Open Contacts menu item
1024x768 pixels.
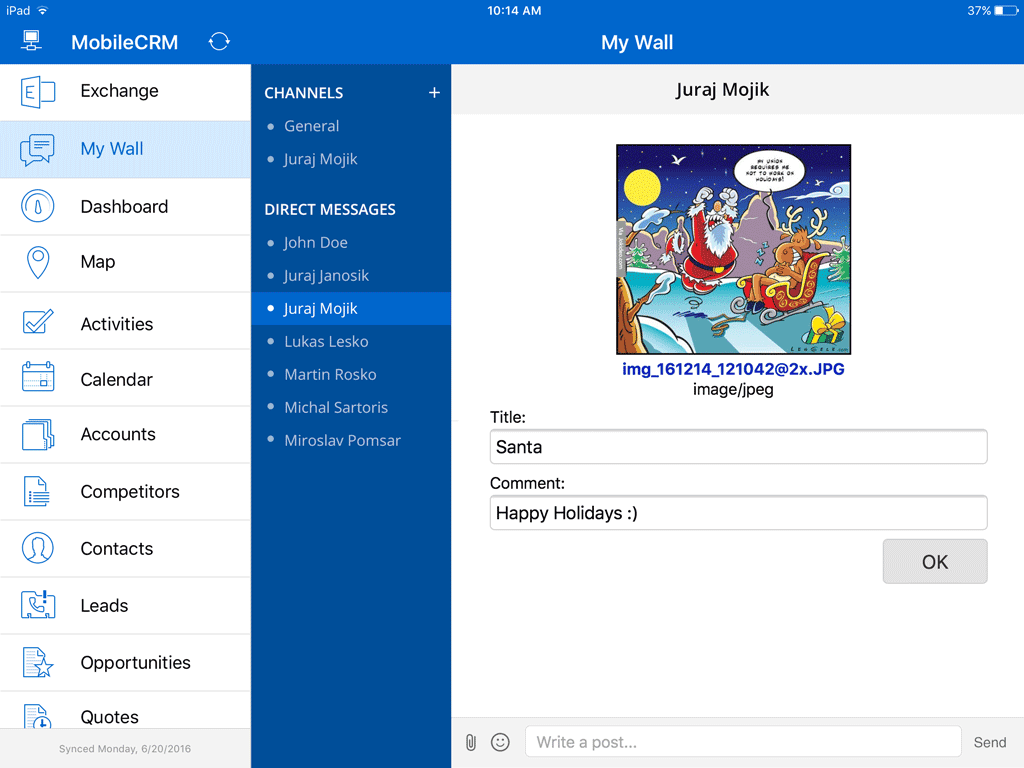pos(116,548)
